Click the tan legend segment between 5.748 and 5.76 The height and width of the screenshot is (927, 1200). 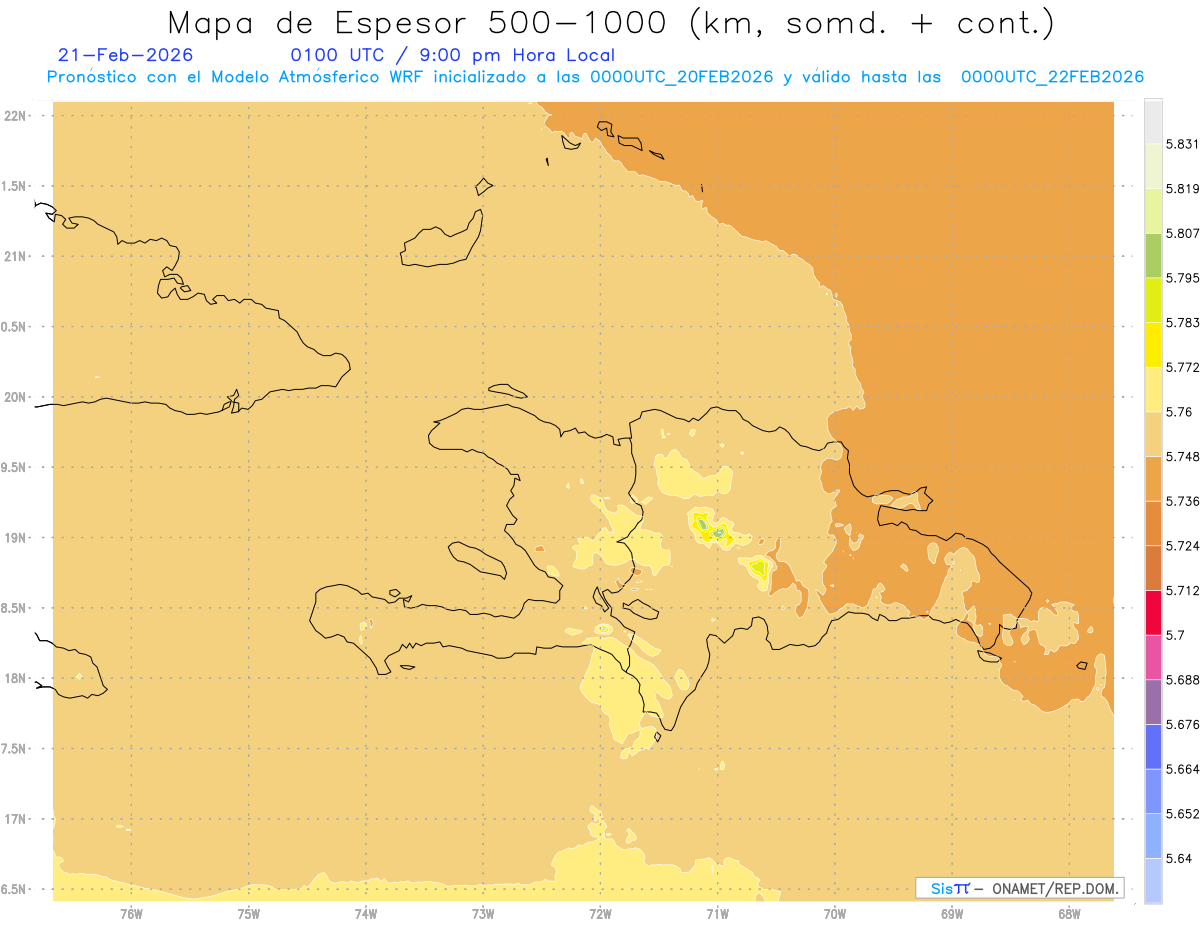(x=1153, y=434)
